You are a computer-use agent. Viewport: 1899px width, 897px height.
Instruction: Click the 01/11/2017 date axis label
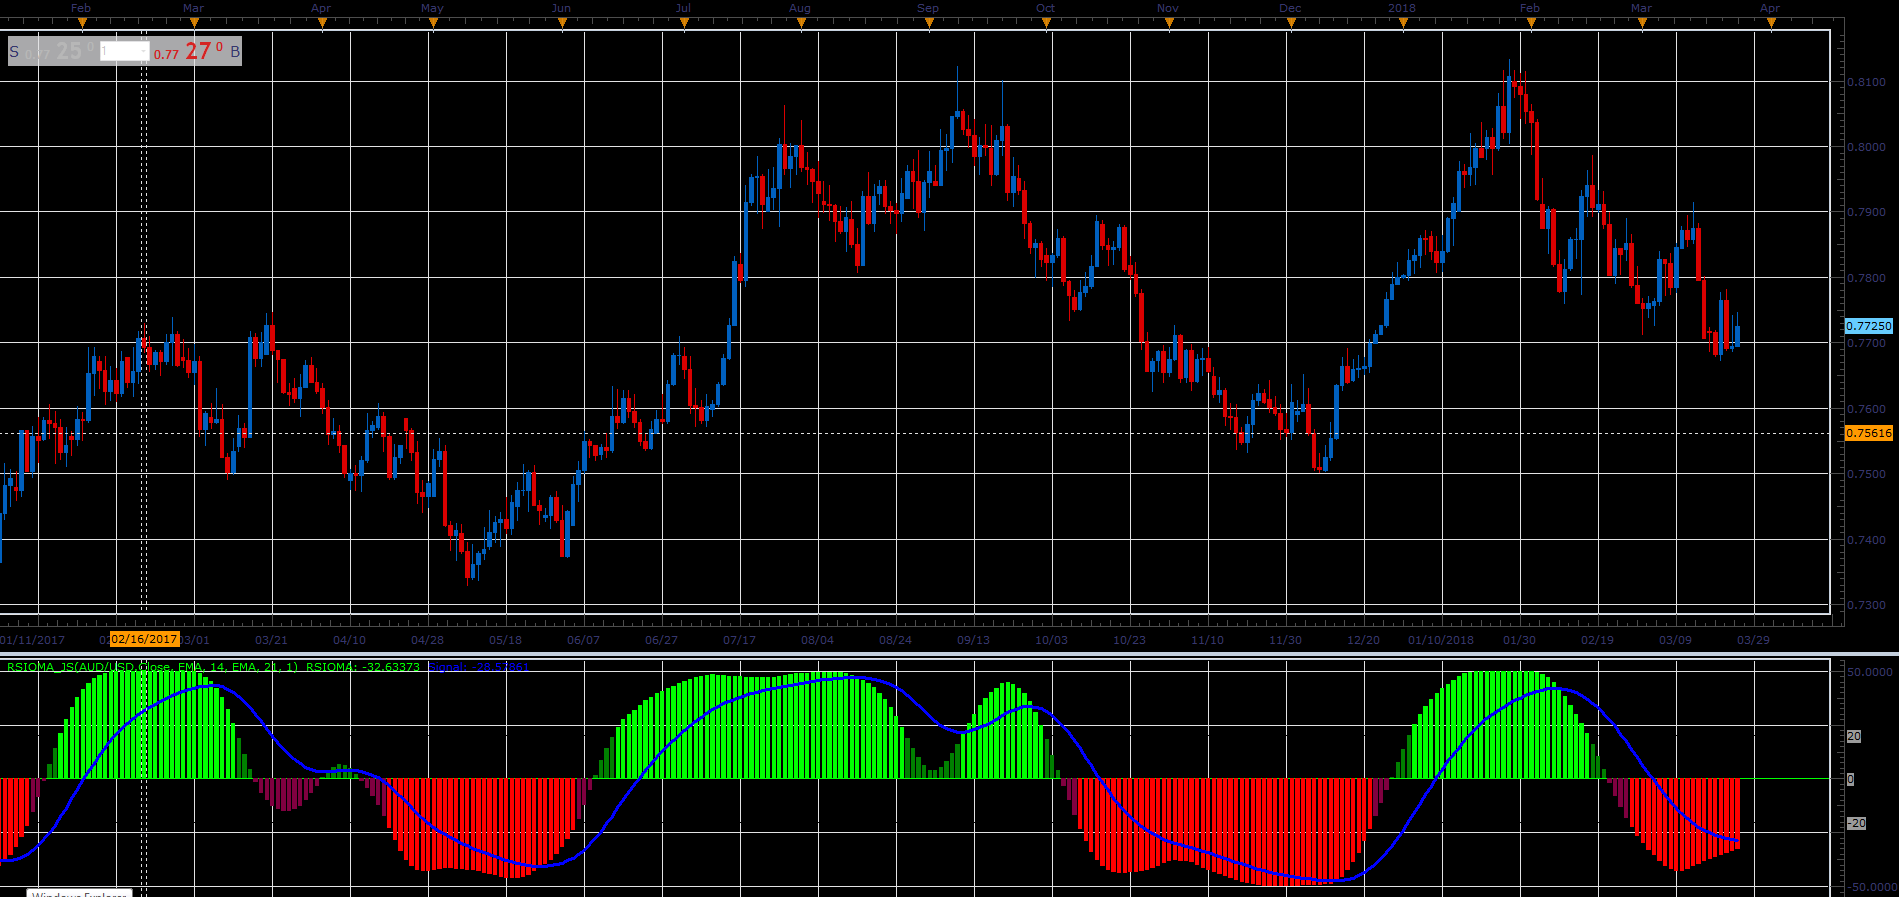pyautogui.click(x=32, y=640)
